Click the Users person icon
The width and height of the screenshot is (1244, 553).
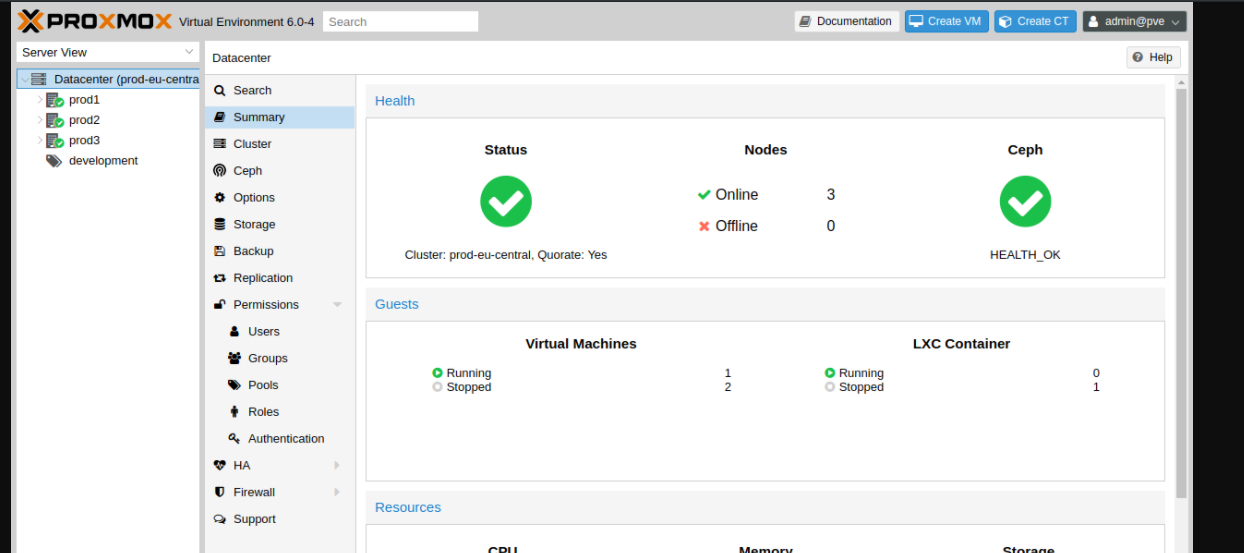(235, 332)
